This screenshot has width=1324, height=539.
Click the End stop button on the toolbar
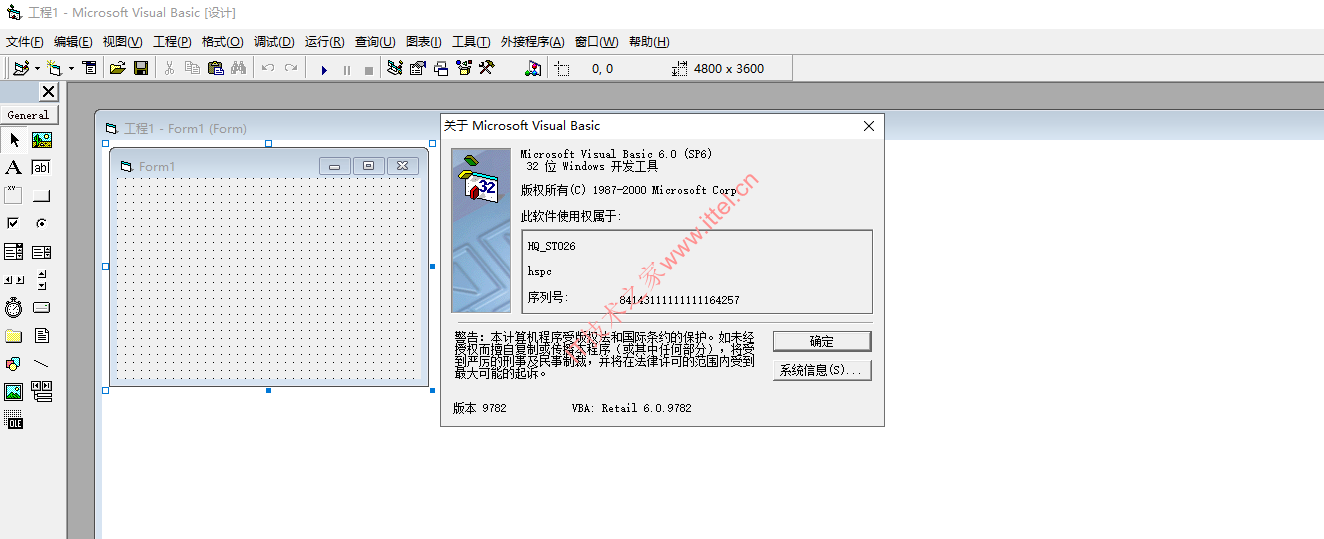tap(368, 69)
